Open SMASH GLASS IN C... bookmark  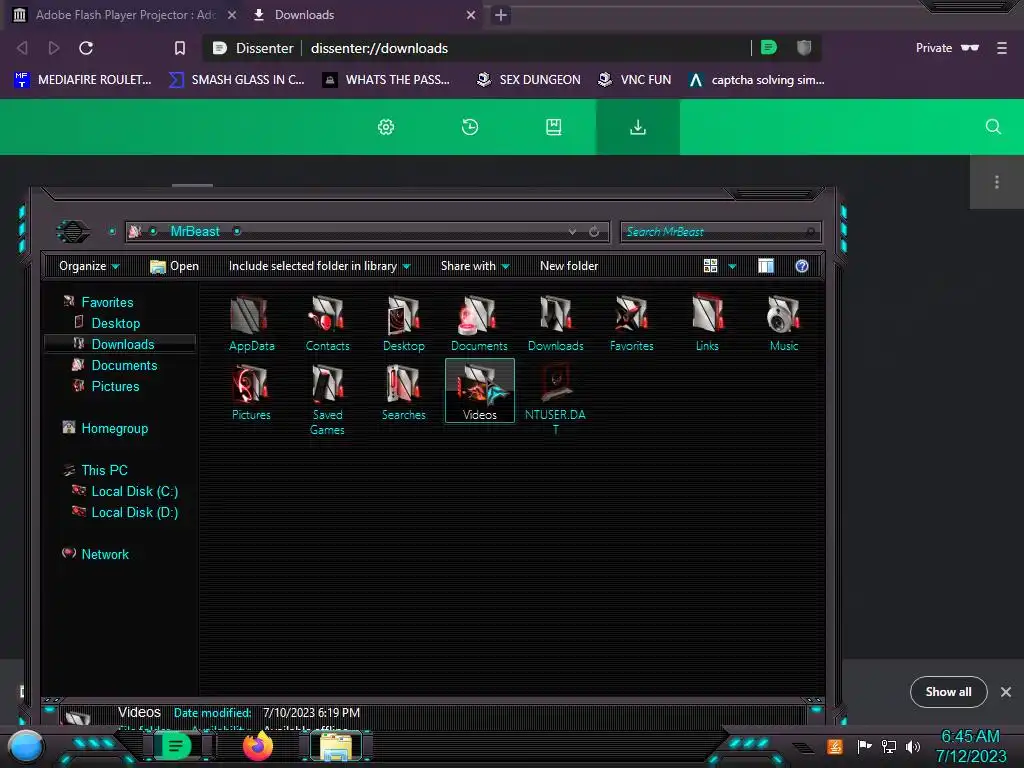pyautogui.click(x=237, y=80)
